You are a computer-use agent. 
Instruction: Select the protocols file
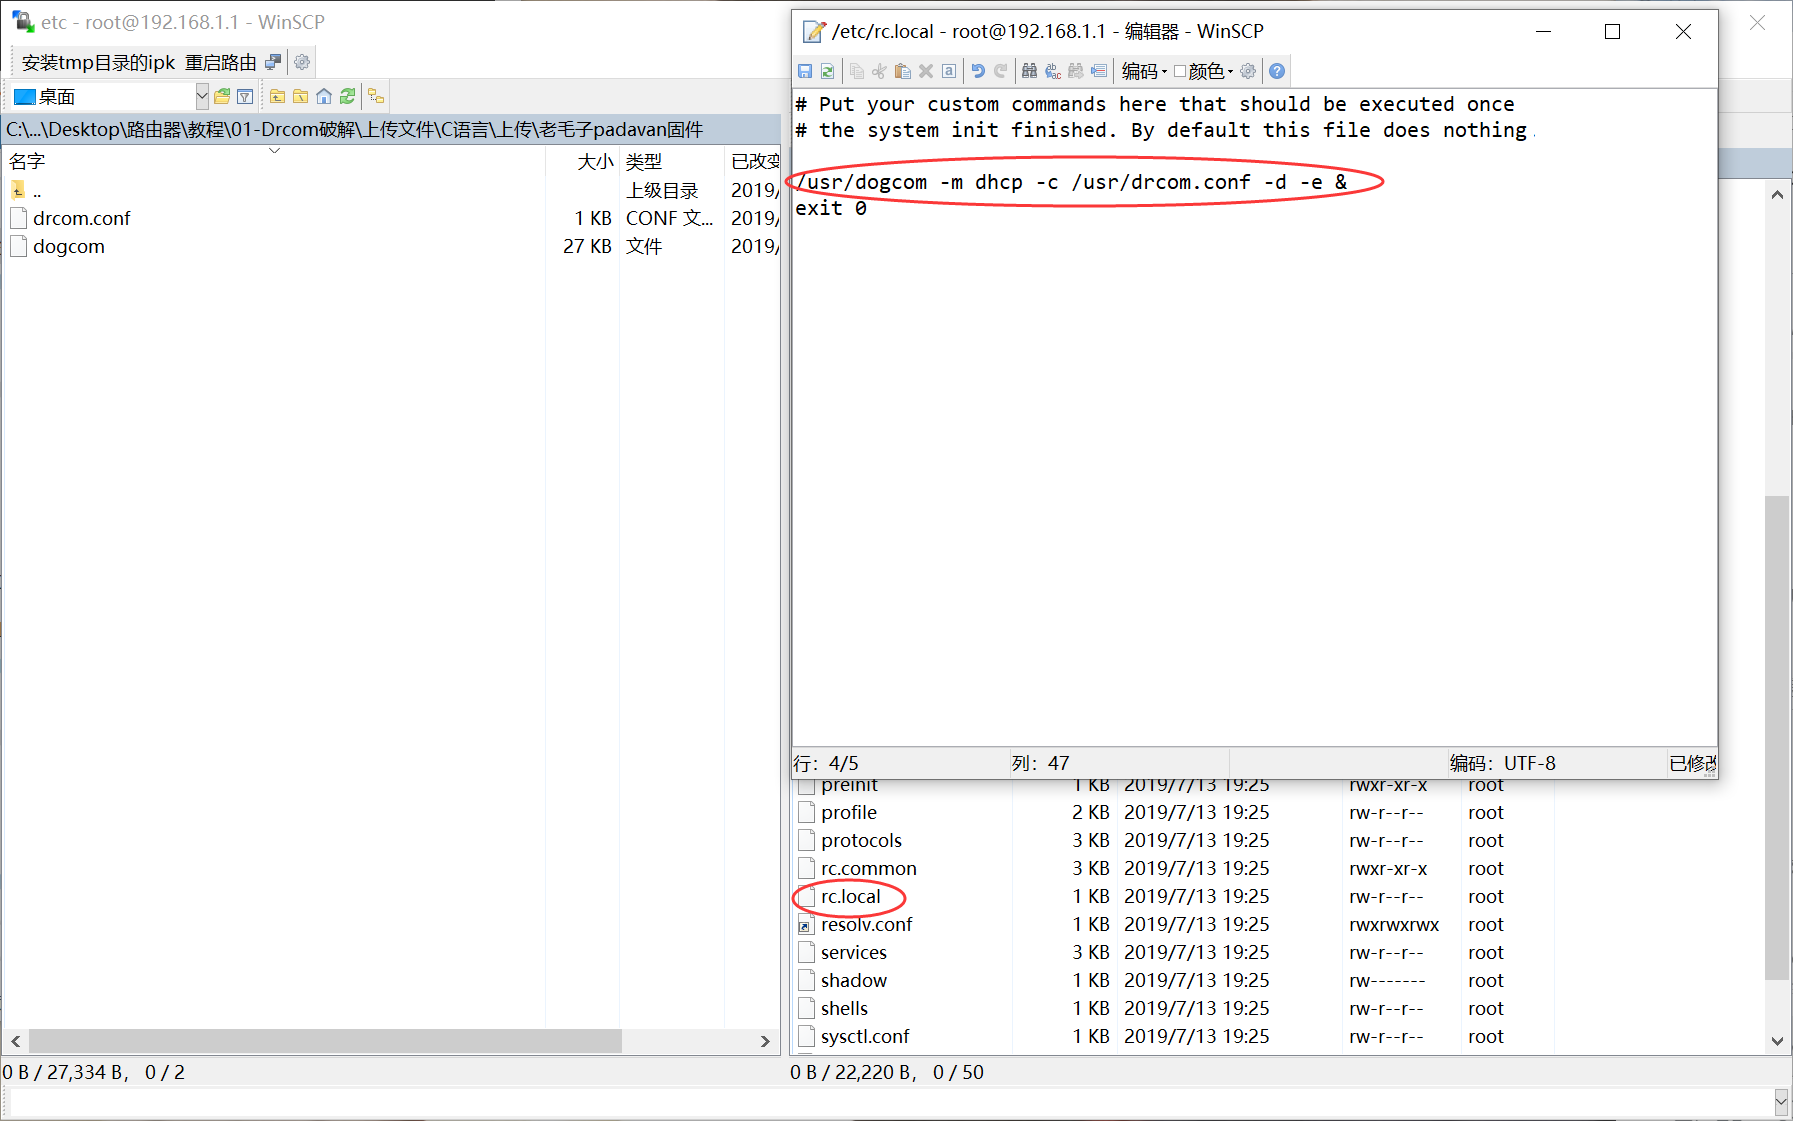[862, 840]
